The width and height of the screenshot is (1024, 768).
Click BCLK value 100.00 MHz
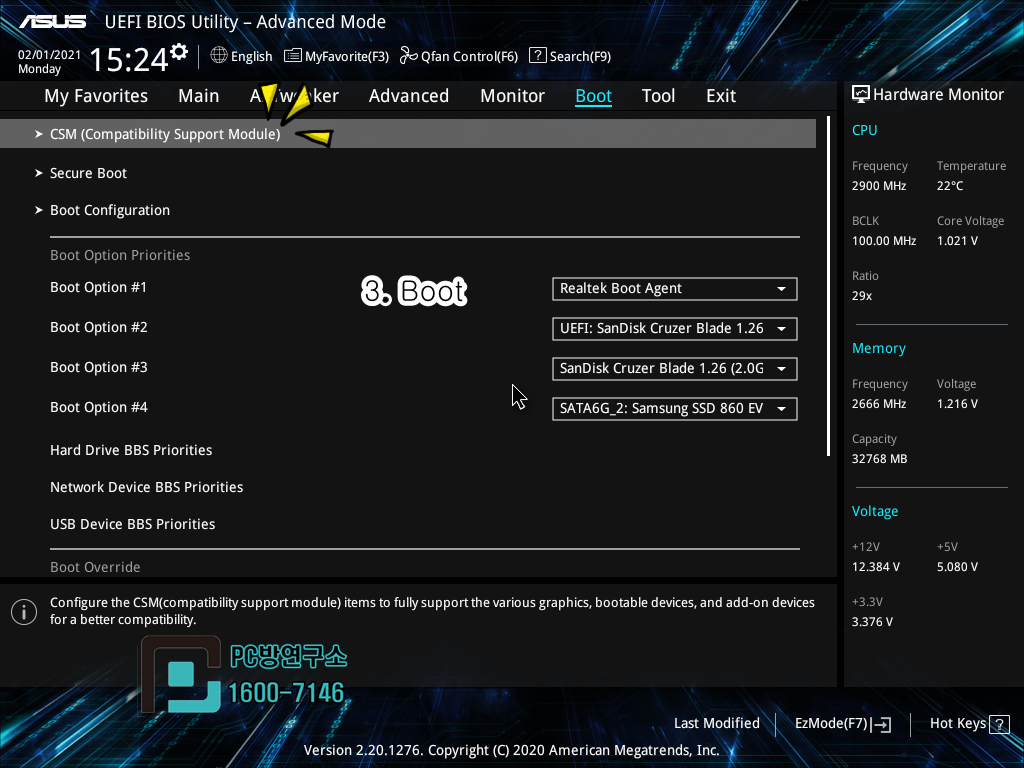[884, 241]
